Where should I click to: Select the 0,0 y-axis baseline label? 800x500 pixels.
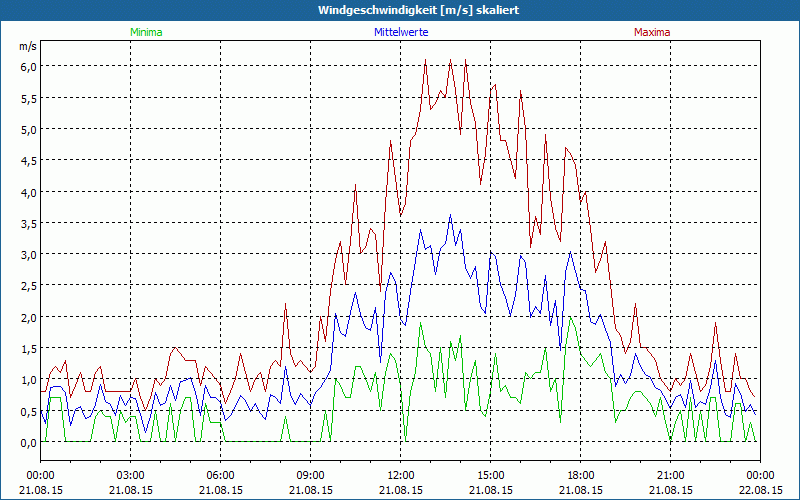(28, 442)
